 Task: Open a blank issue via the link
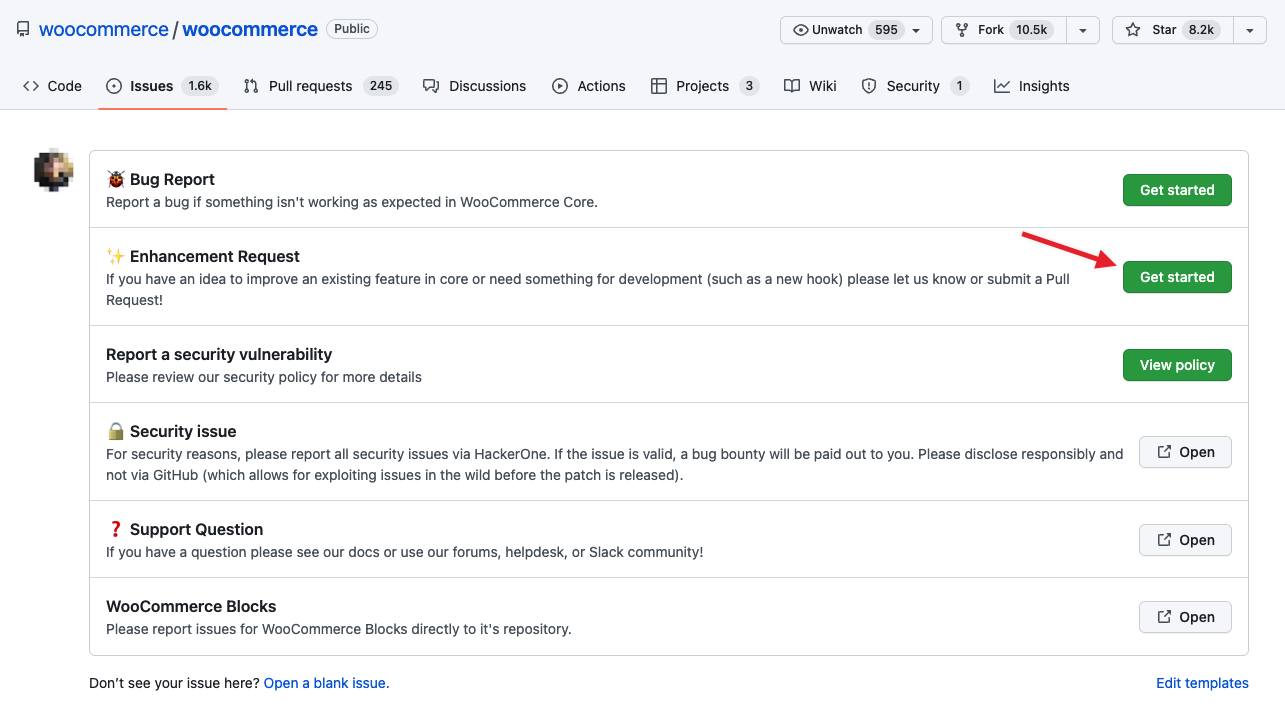click(325, 683)
